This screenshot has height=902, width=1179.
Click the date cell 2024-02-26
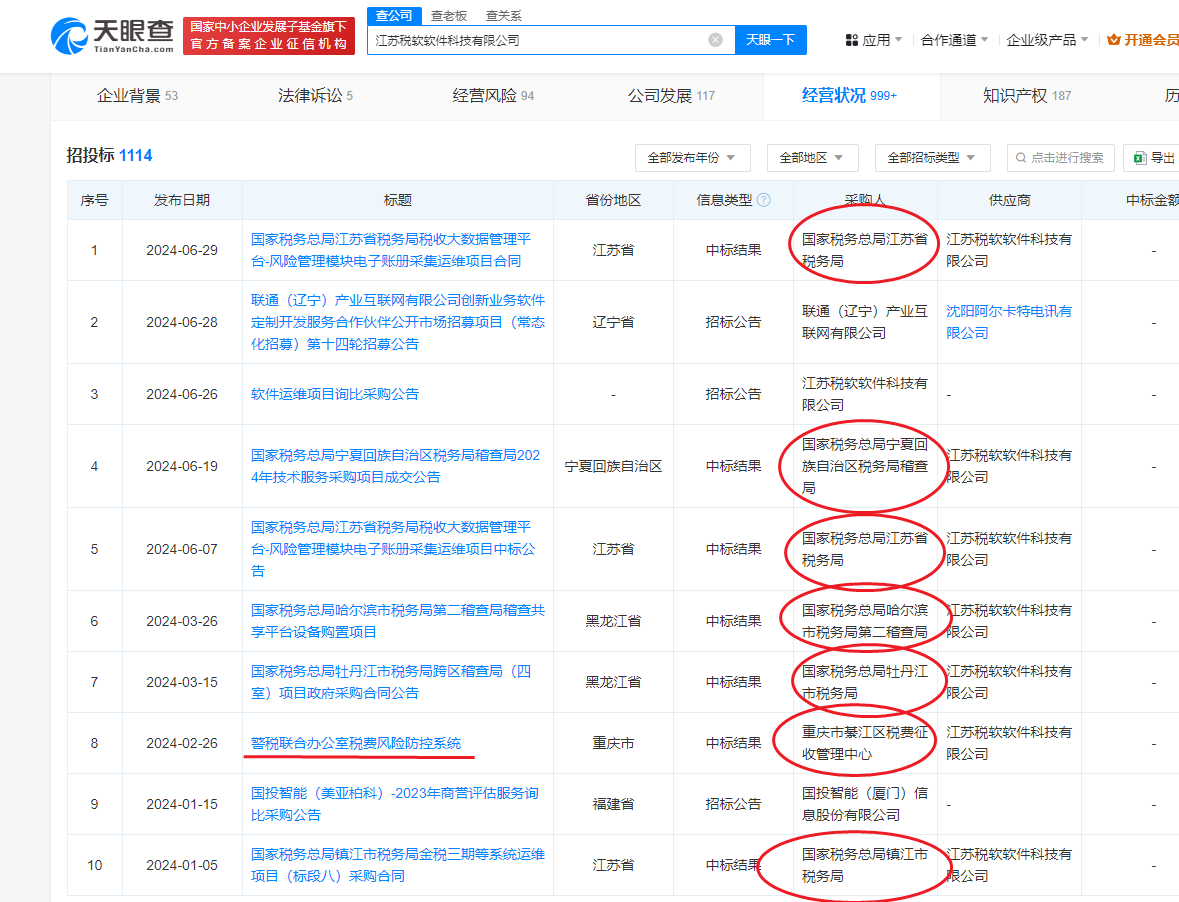[182, 743]
